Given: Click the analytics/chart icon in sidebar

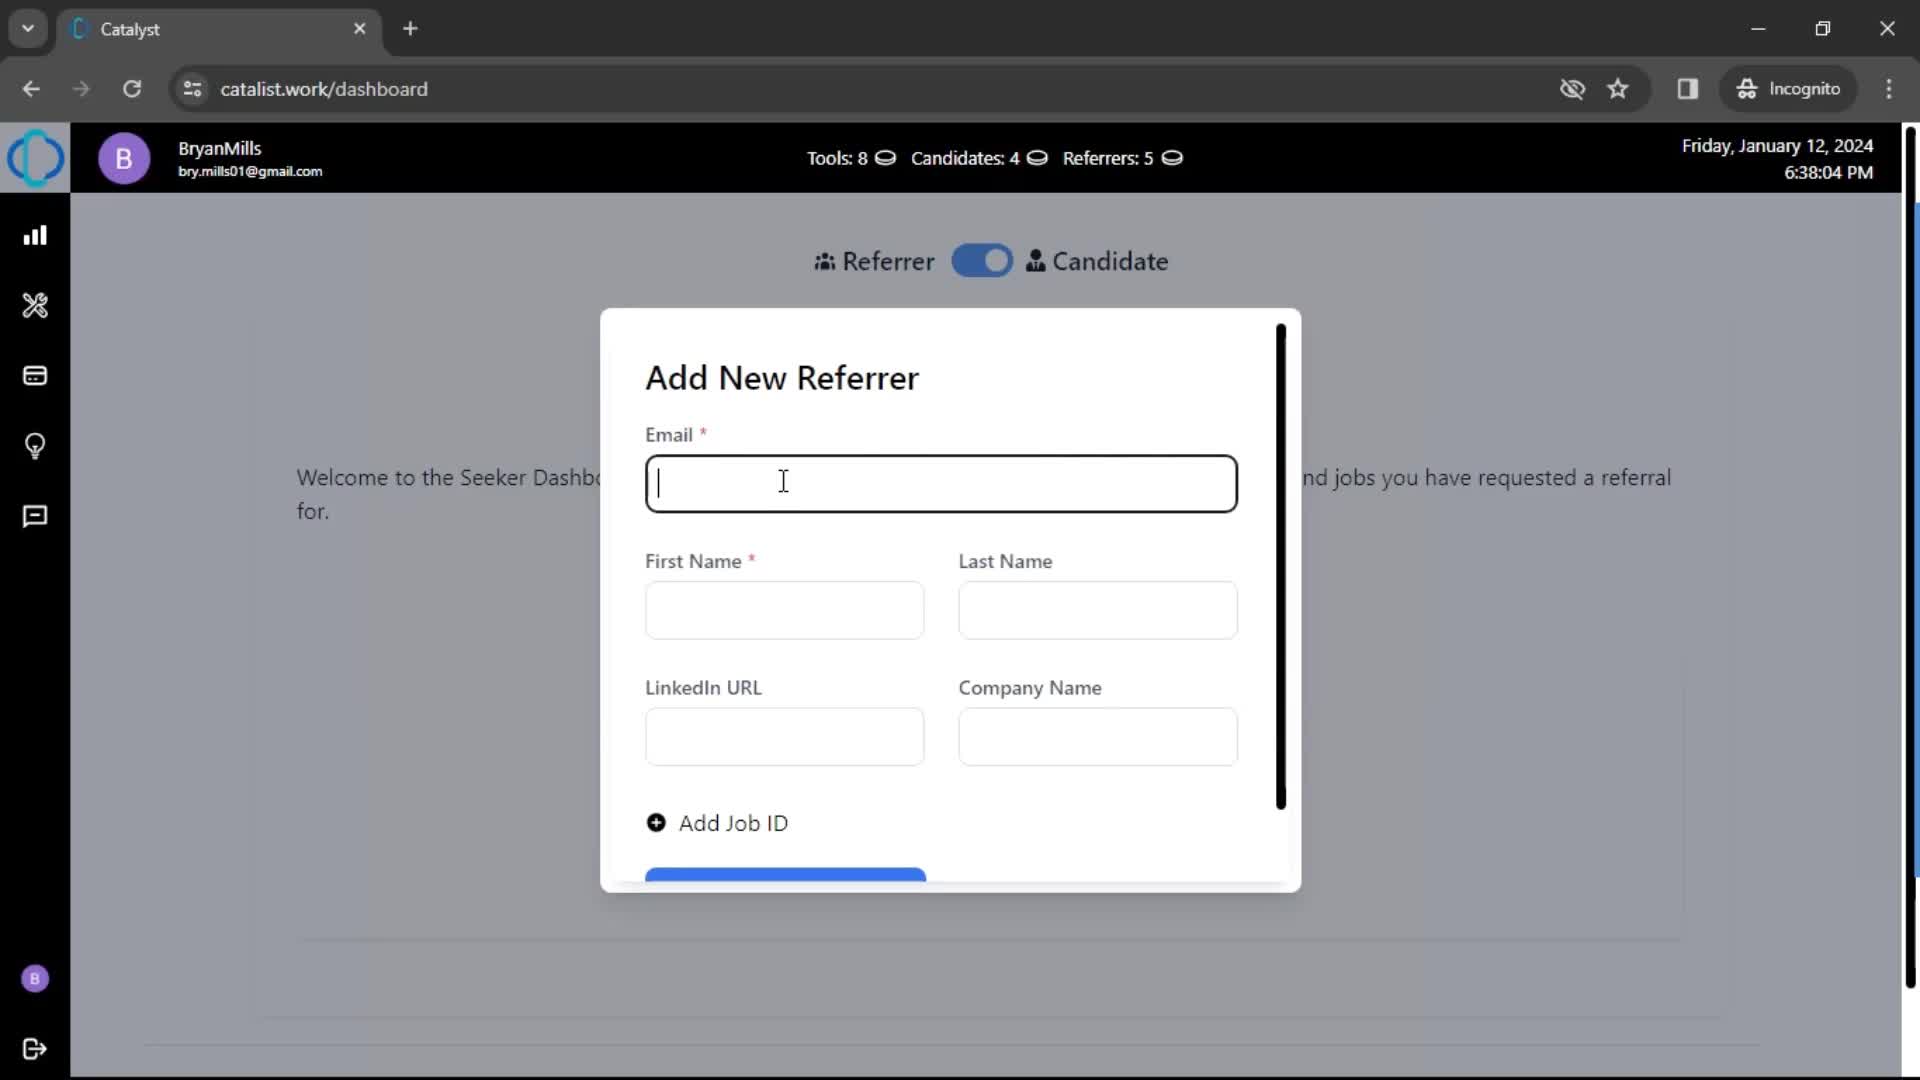Looking at the screenshot, I should (36, 235).
